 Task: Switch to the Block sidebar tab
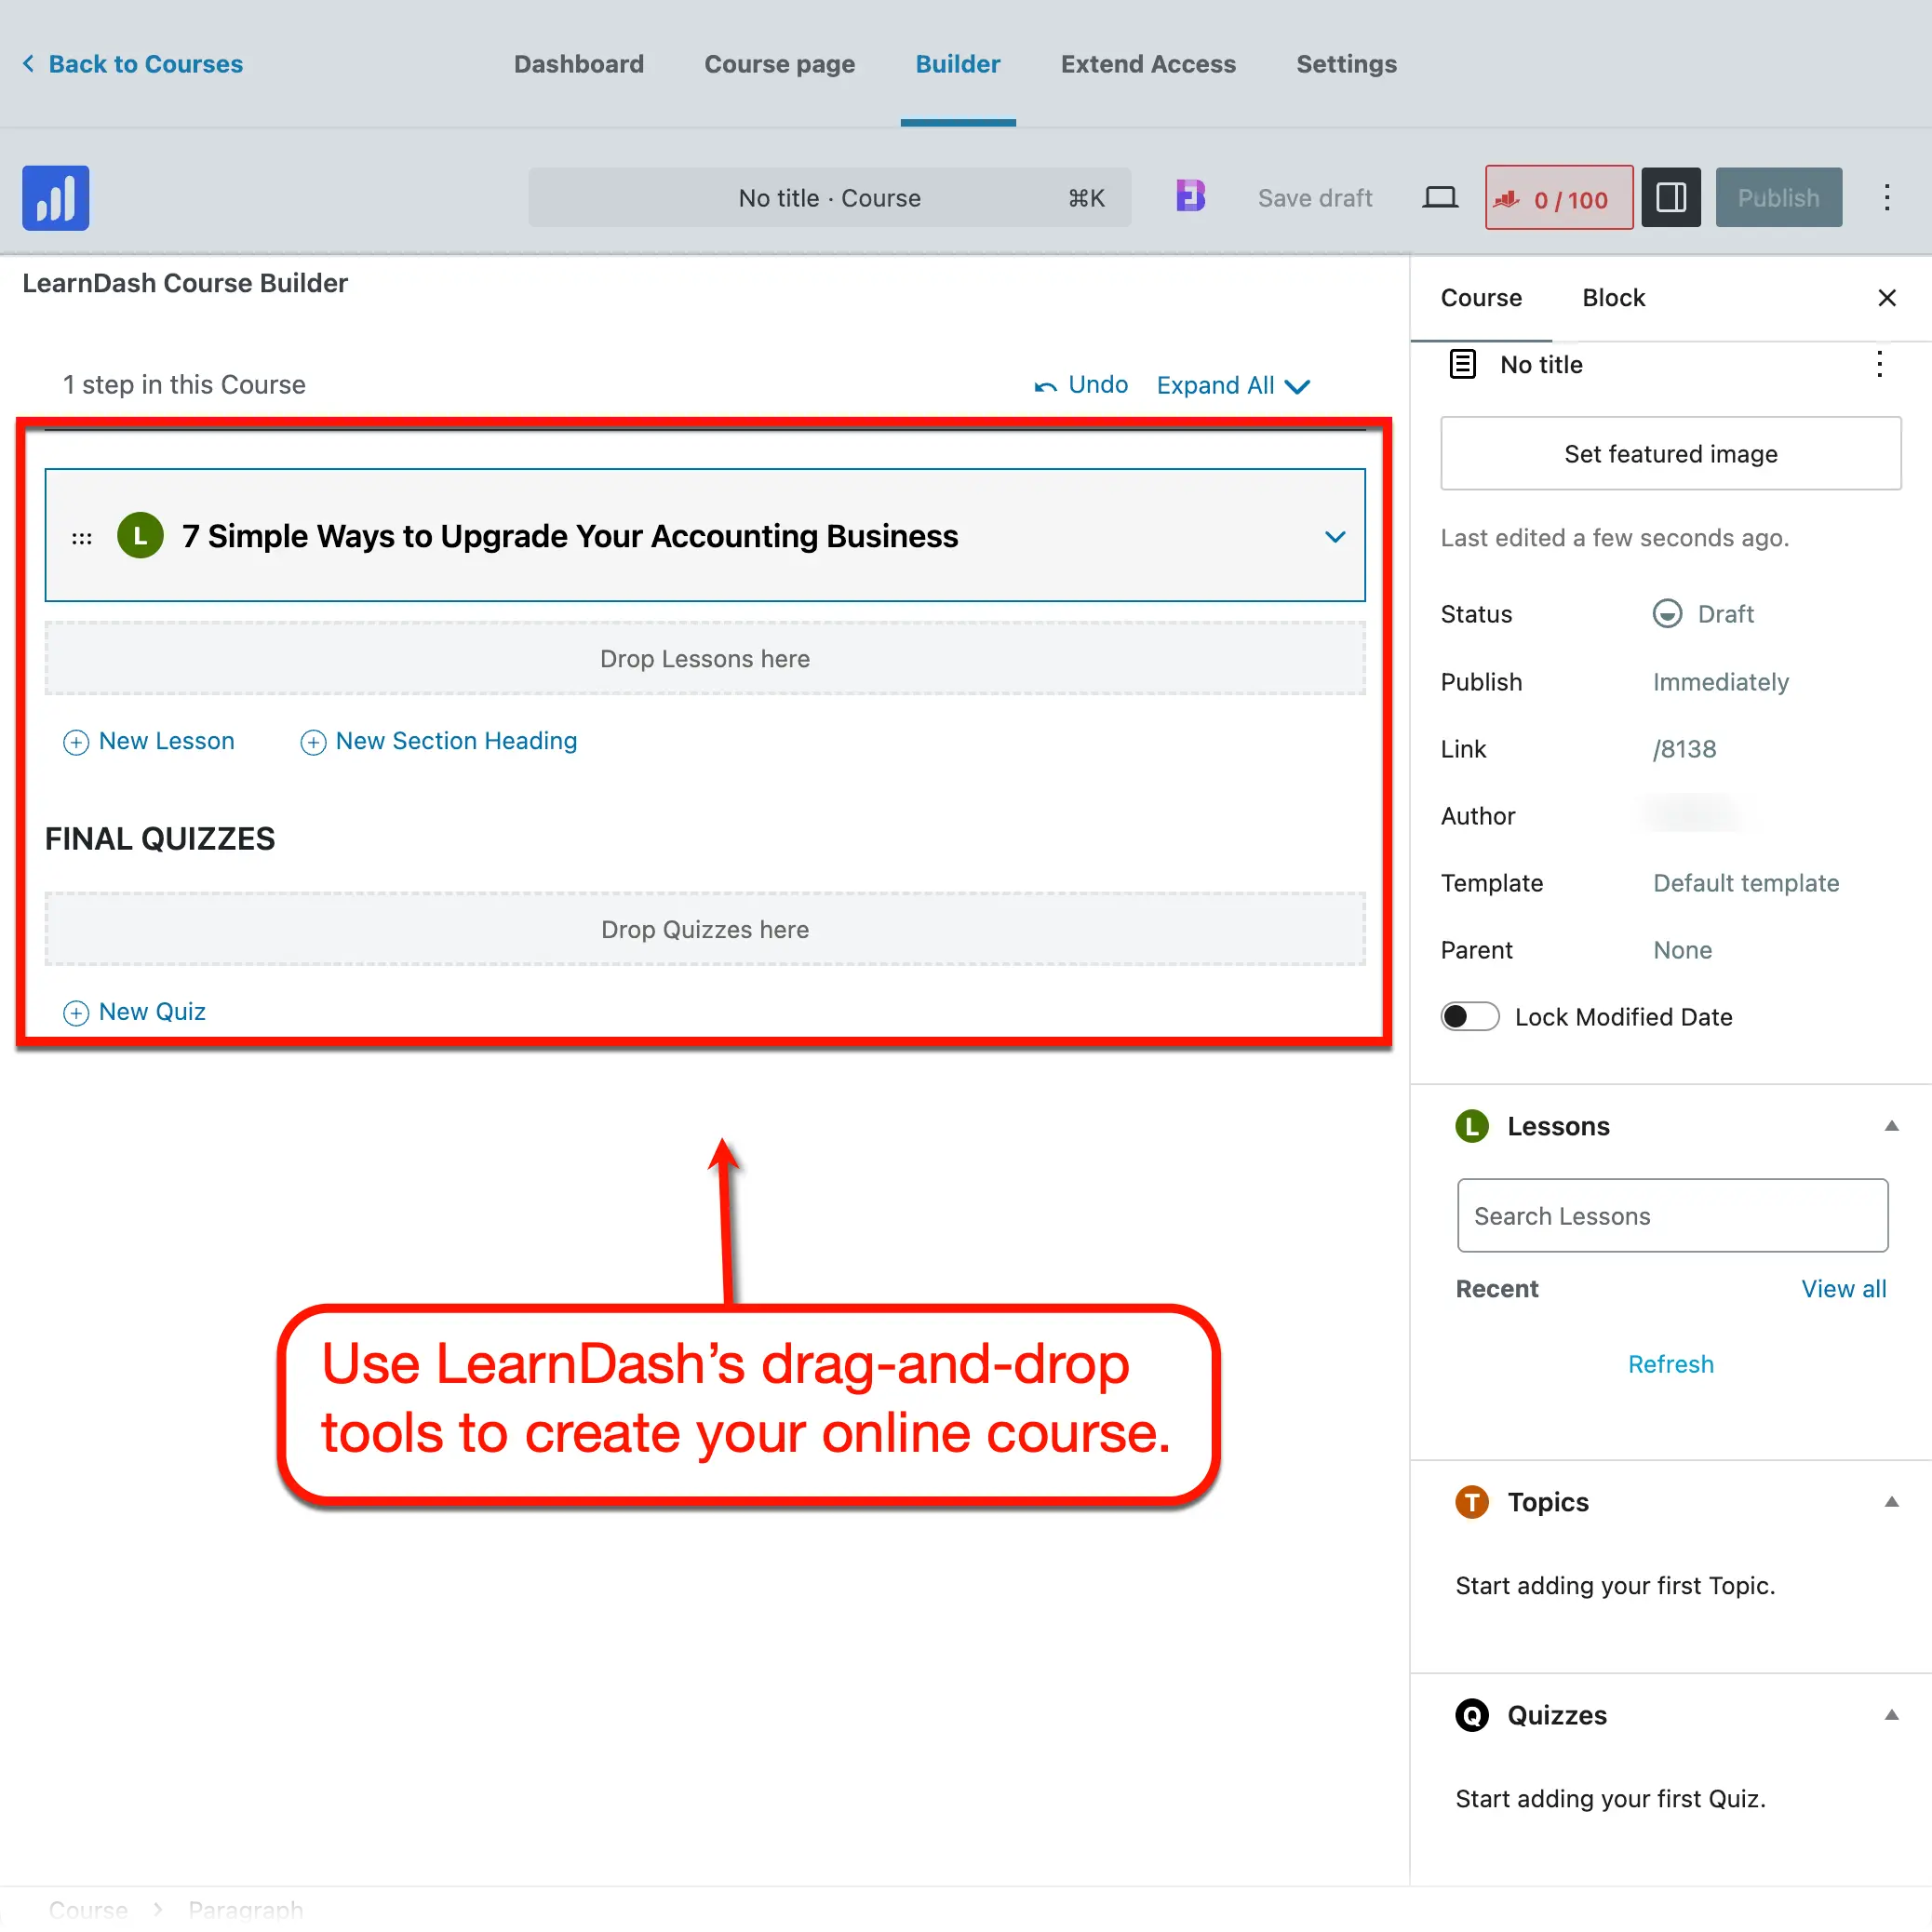tap(1613, 298)
